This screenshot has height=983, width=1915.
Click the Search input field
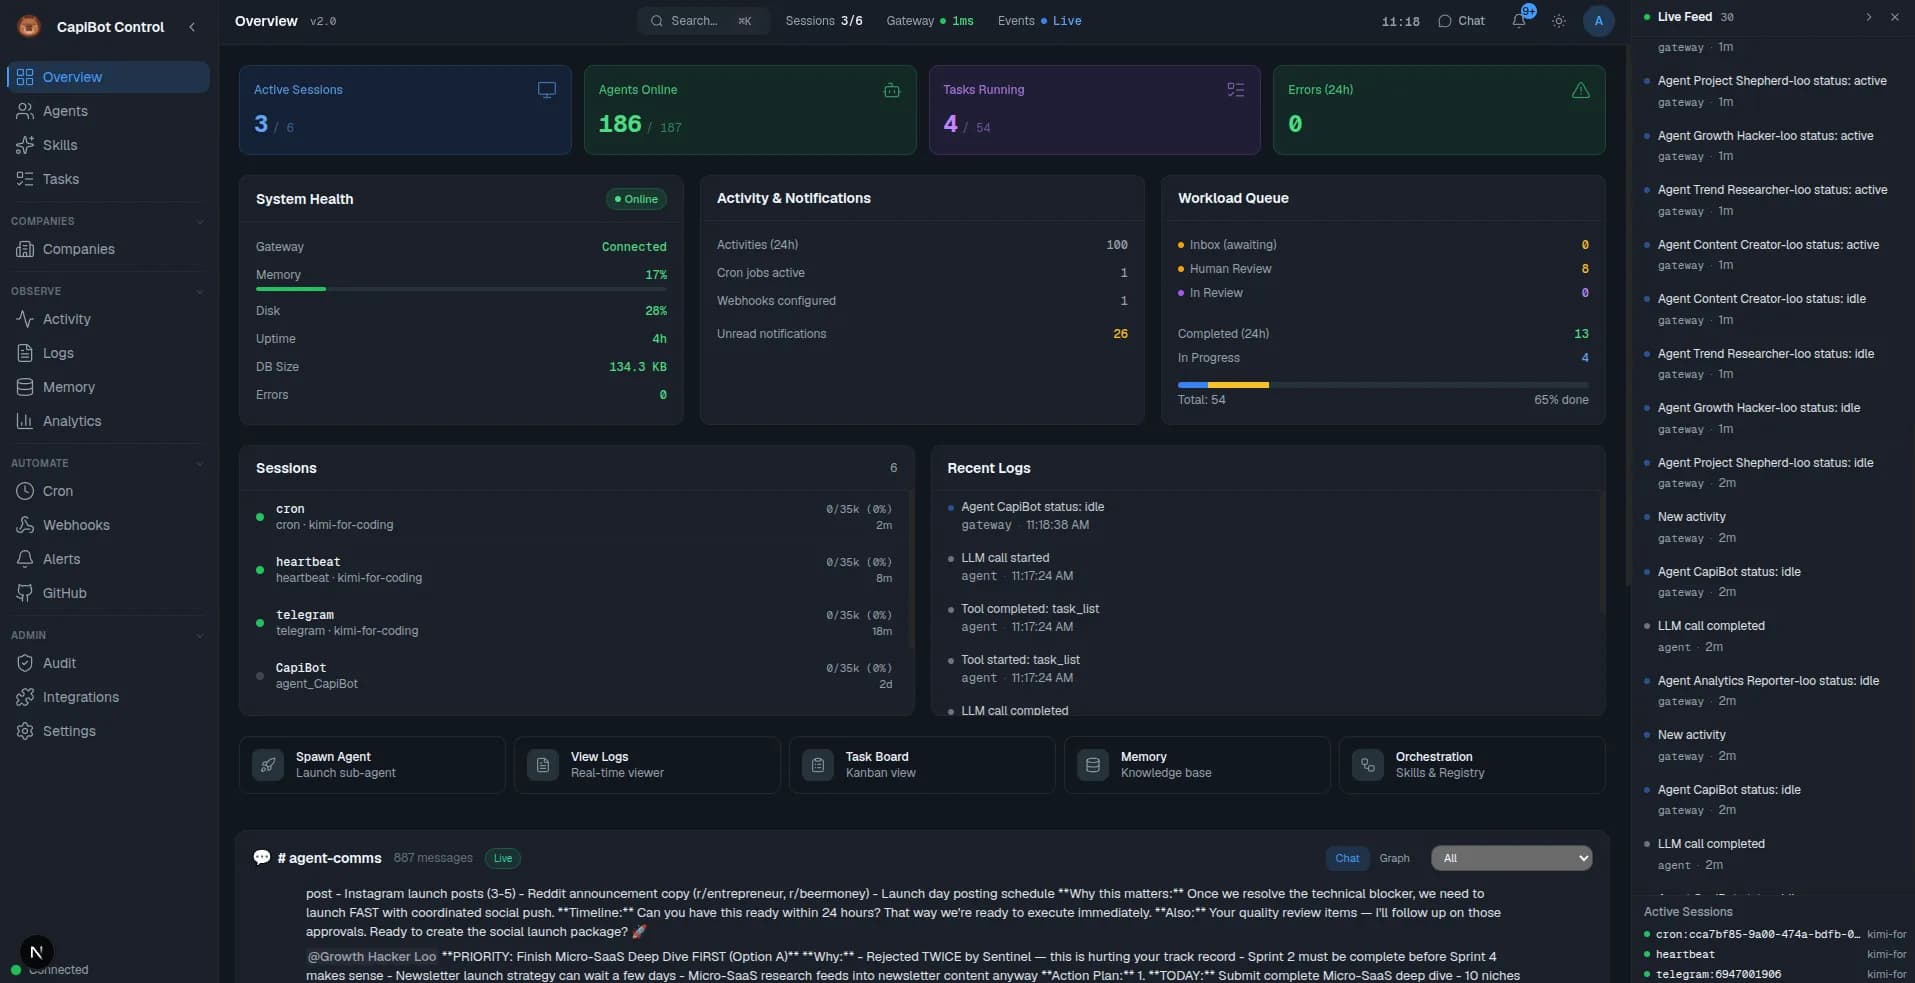tap(703, 21)
